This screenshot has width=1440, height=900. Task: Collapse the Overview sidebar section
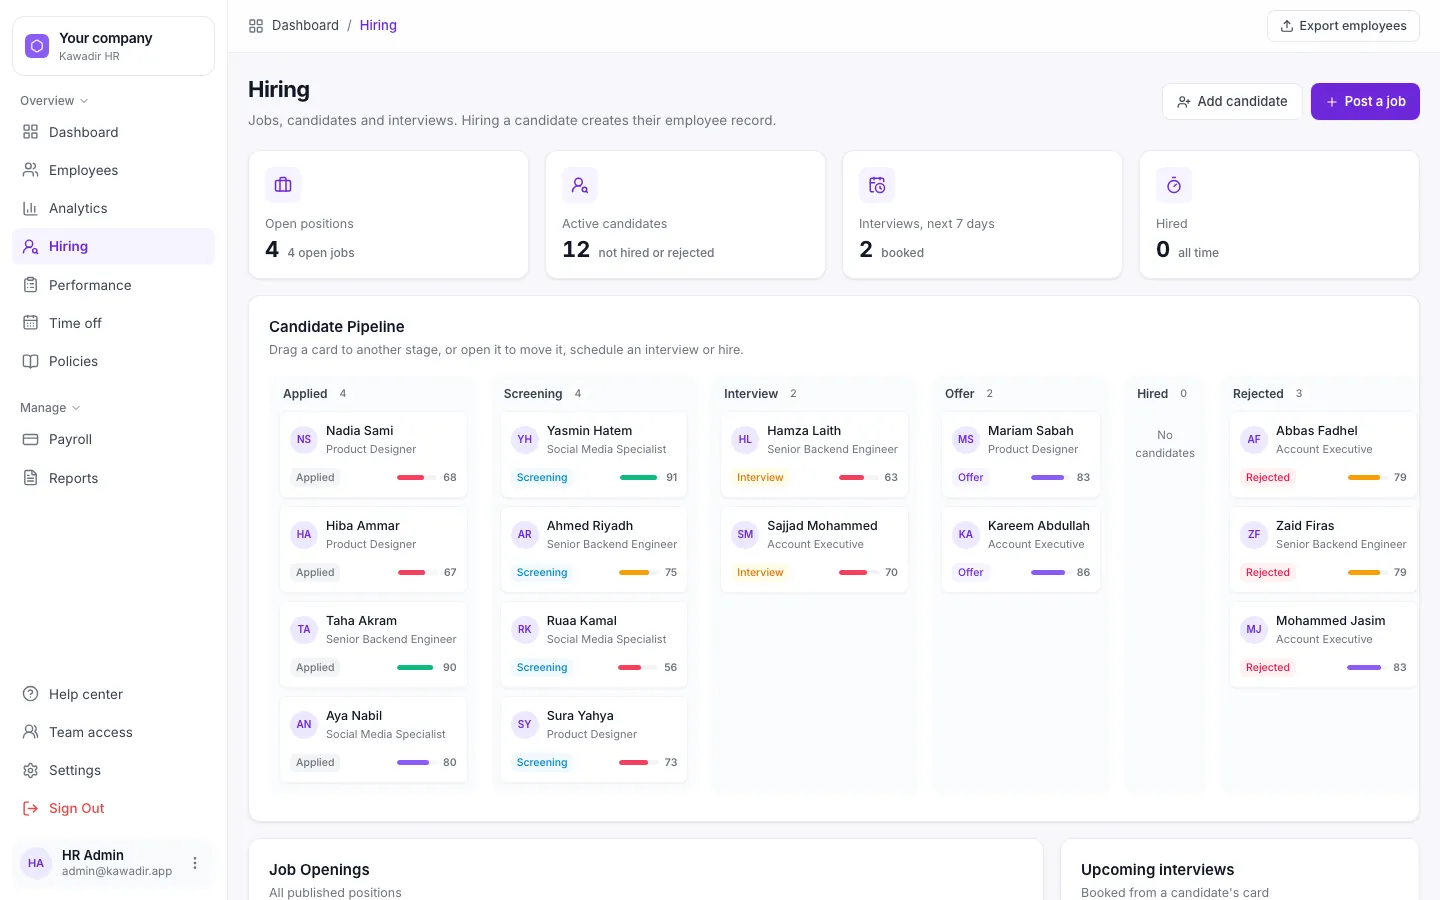(x=54, y=101)
